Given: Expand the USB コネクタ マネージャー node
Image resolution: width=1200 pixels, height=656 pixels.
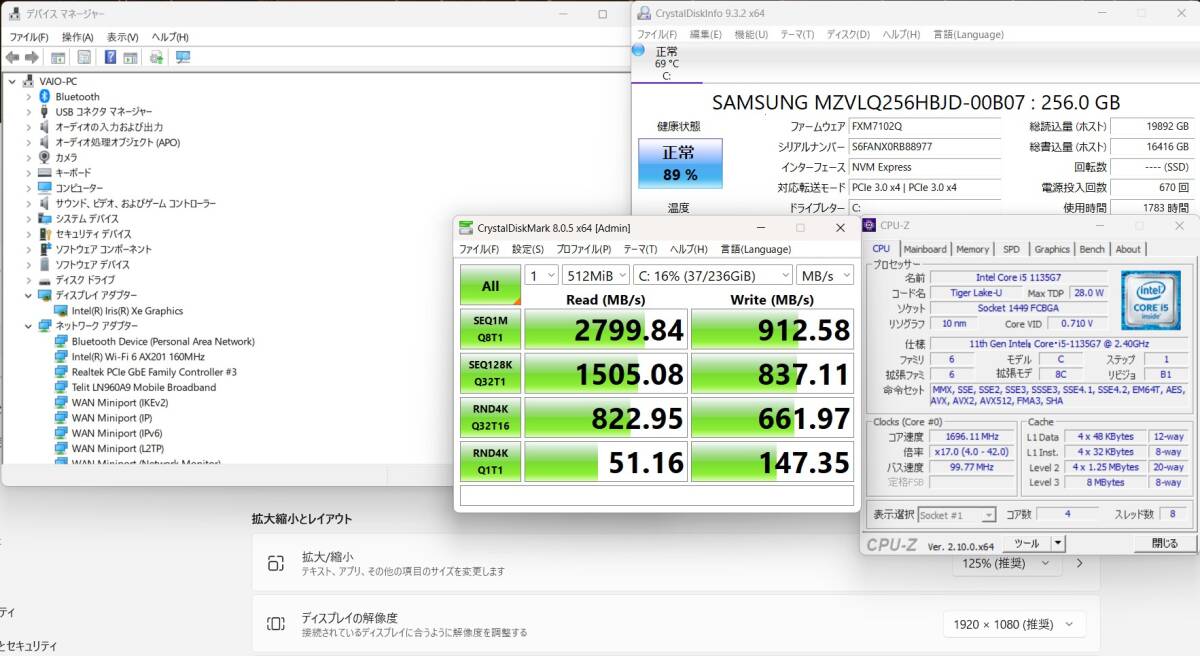Looking at the screenshot, I should coord(28,112).
